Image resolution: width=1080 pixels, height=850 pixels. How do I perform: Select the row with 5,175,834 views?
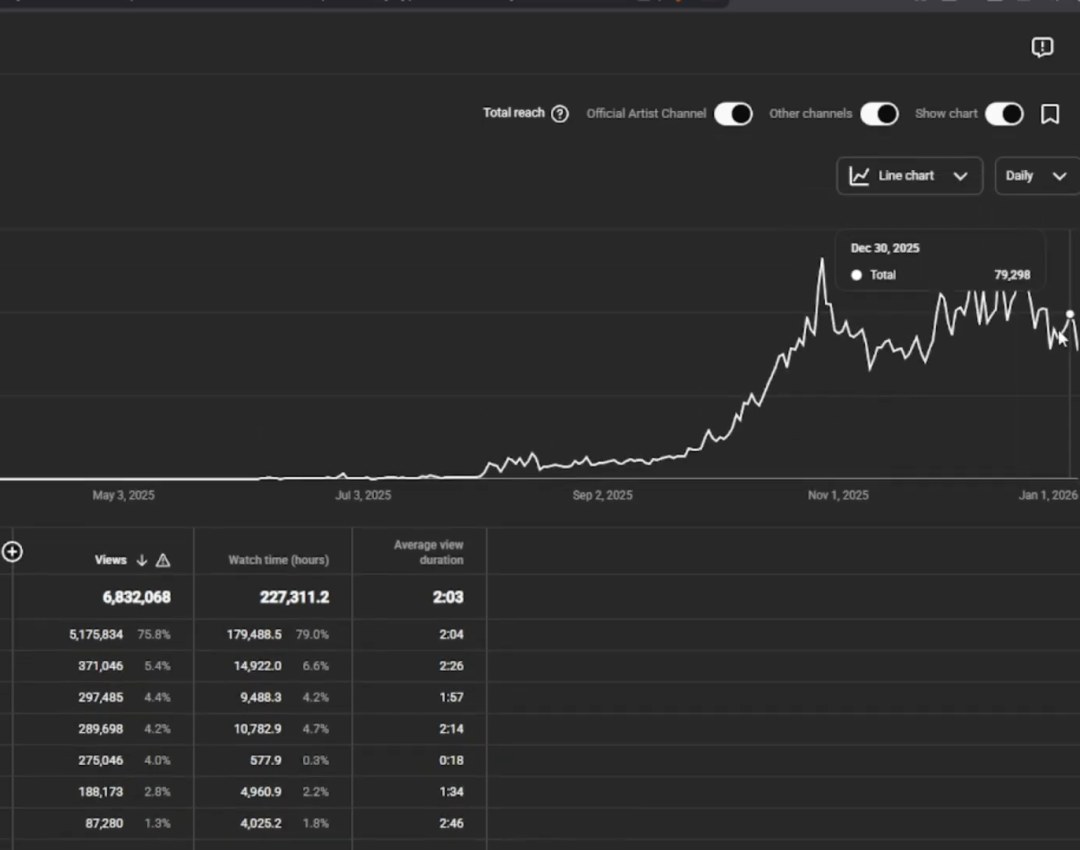[x=96, y=635]
